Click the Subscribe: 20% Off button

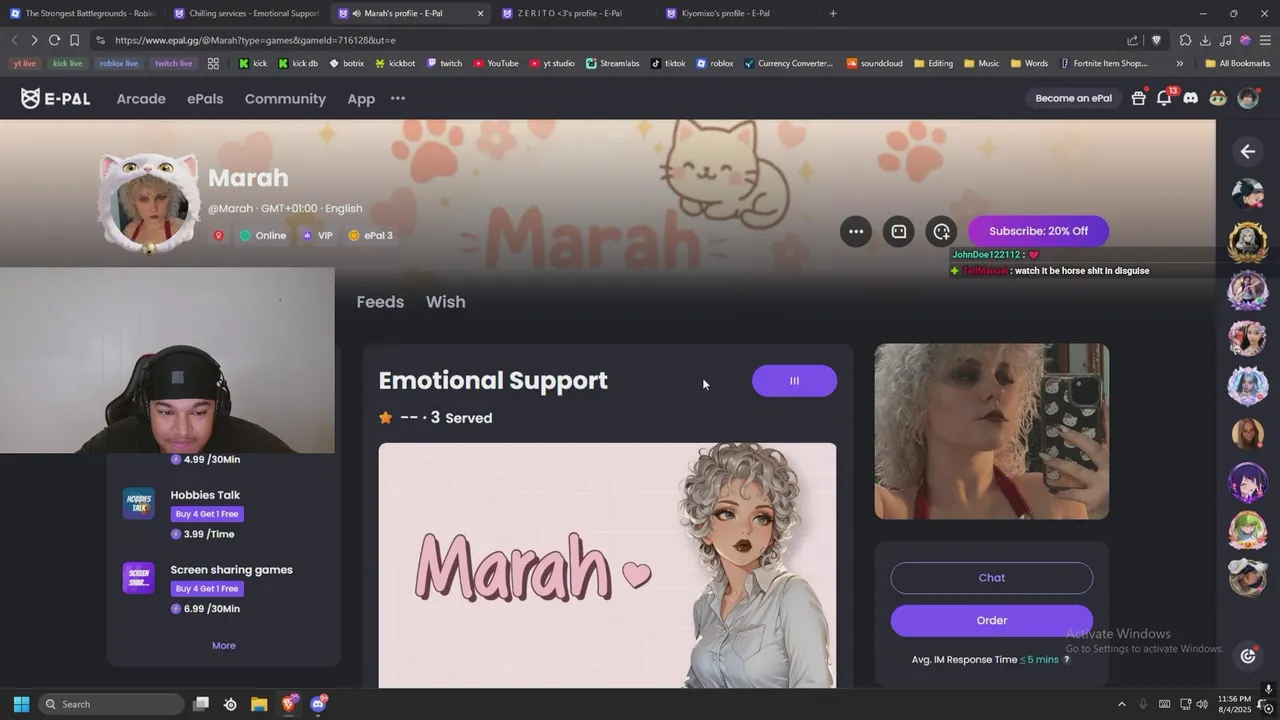[x=1038, y=231]
